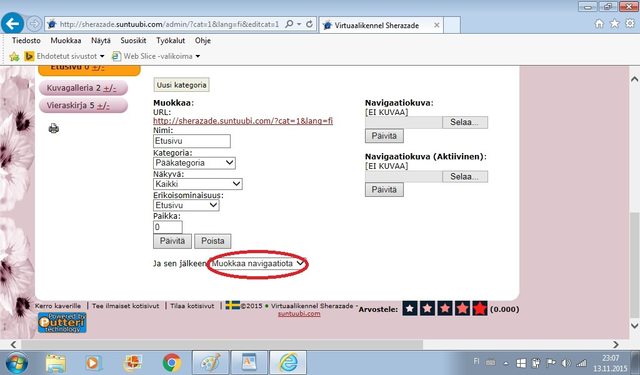Open the Kuvagalleria navigation item
This screenshot has height=375, width=640.
pos(83,88)
